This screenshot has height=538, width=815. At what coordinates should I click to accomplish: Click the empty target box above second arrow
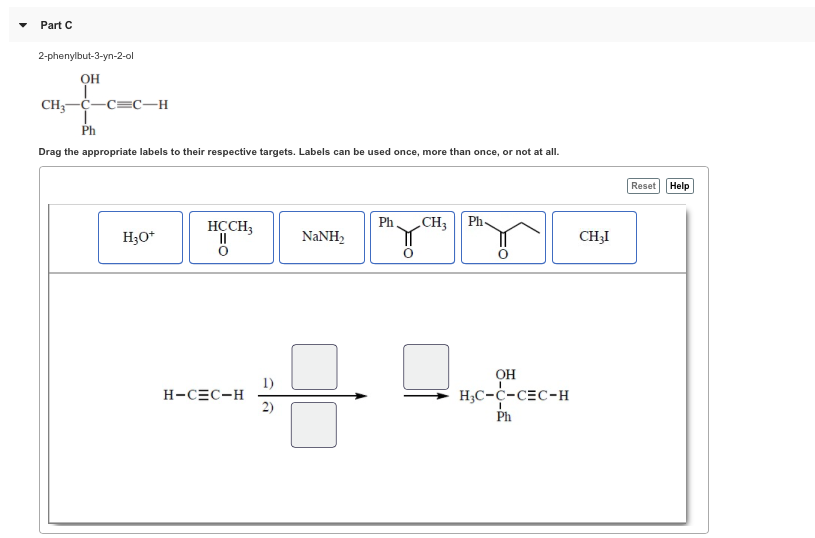(x=426, y=366)
